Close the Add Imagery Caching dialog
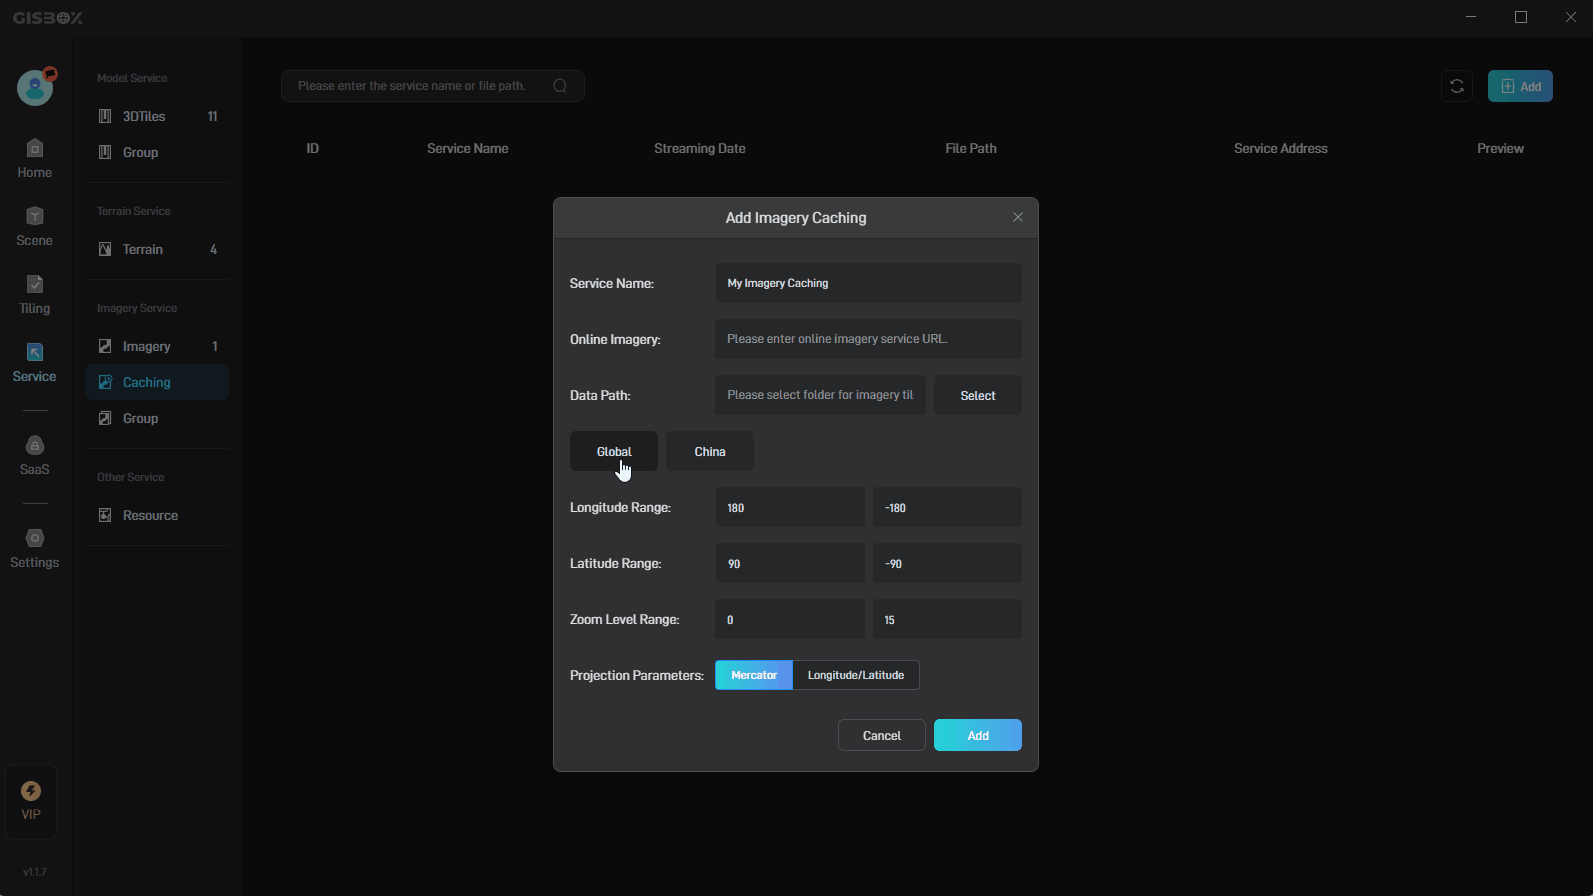1593x896 pixels. click(x=1018, y=217)
